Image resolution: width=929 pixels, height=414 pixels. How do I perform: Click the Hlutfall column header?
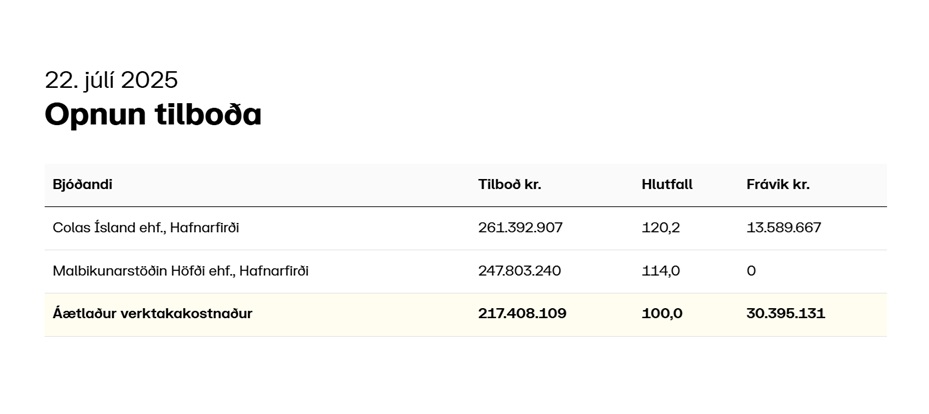(x=667, y=184)
